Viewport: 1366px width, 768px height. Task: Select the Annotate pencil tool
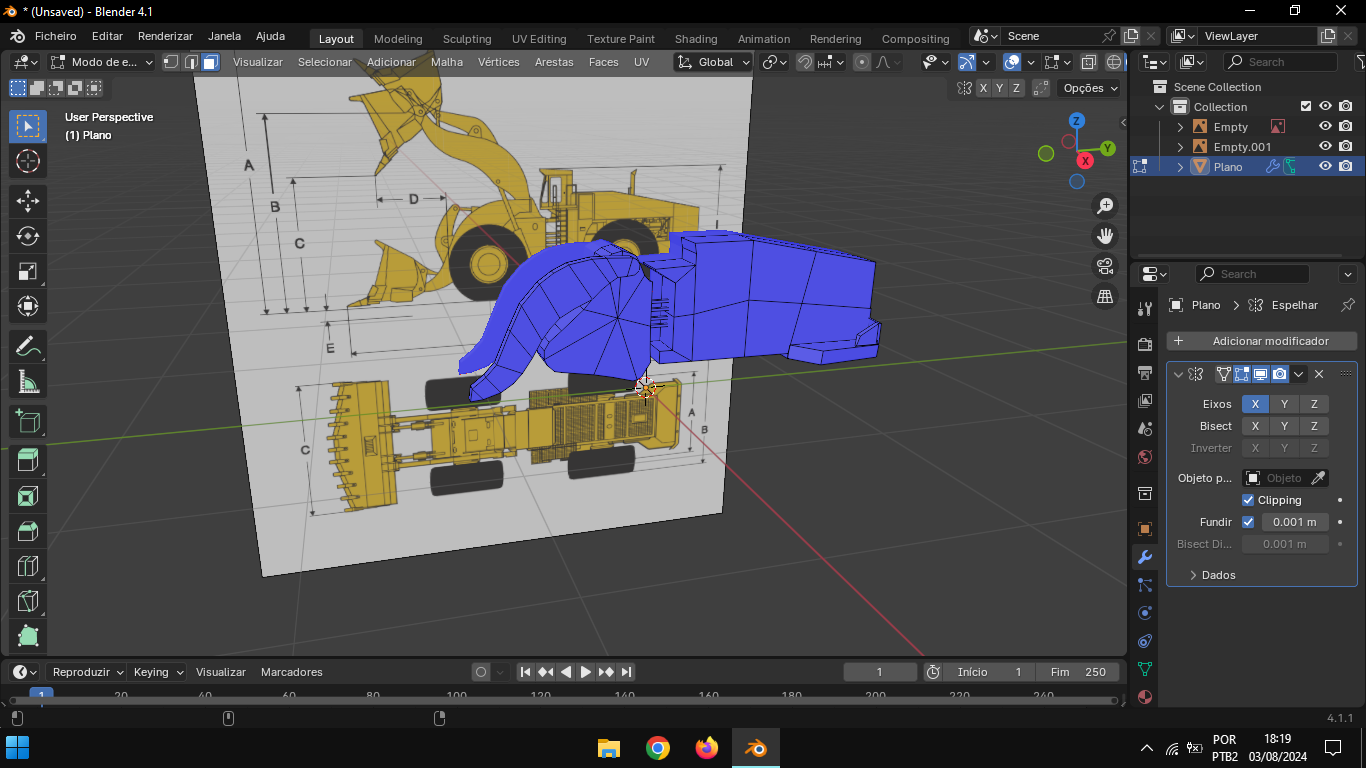click(28, 347)
